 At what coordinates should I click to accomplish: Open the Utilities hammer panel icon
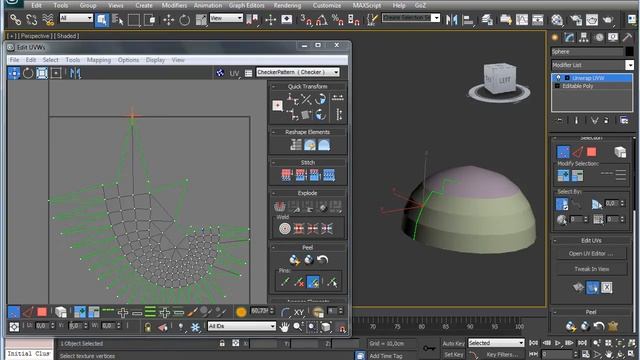627,38
